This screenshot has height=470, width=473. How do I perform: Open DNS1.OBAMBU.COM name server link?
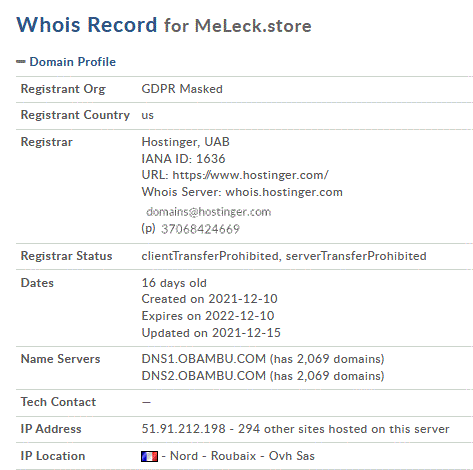coord(204,359)
